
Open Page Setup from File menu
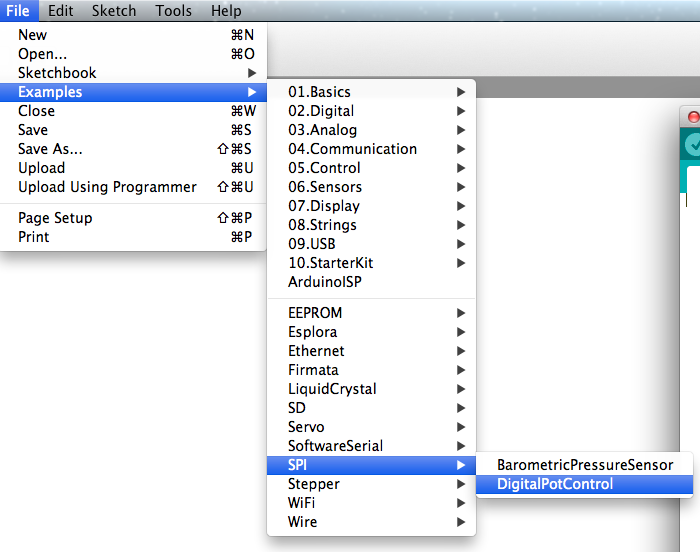pyautogui.click(x=133, y=218)
